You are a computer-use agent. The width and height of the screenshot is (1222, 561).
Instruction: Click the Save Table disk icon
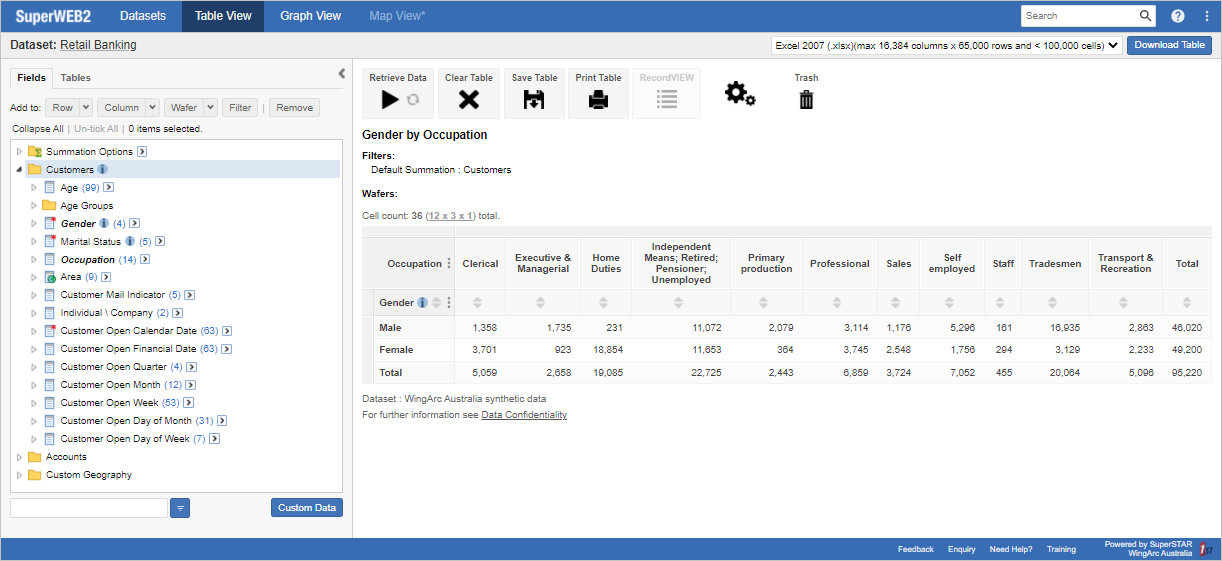pos(534,99)
